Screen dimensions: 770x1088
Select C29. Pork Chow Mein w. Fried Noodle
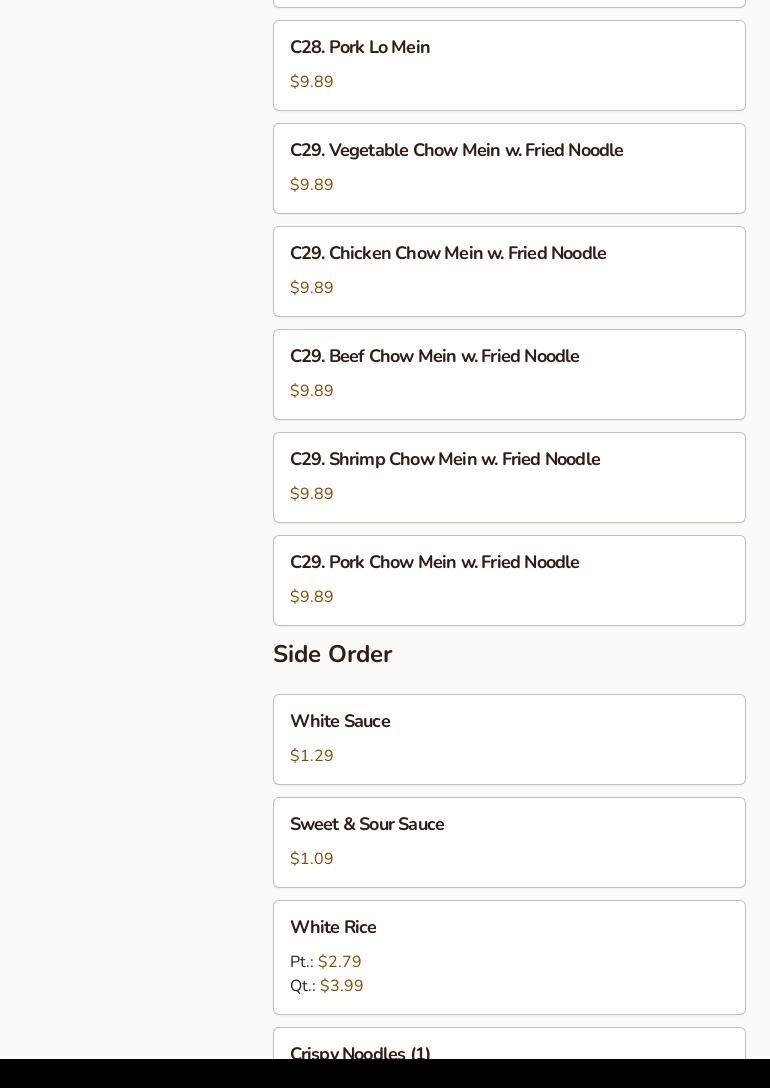click(434, 563)
